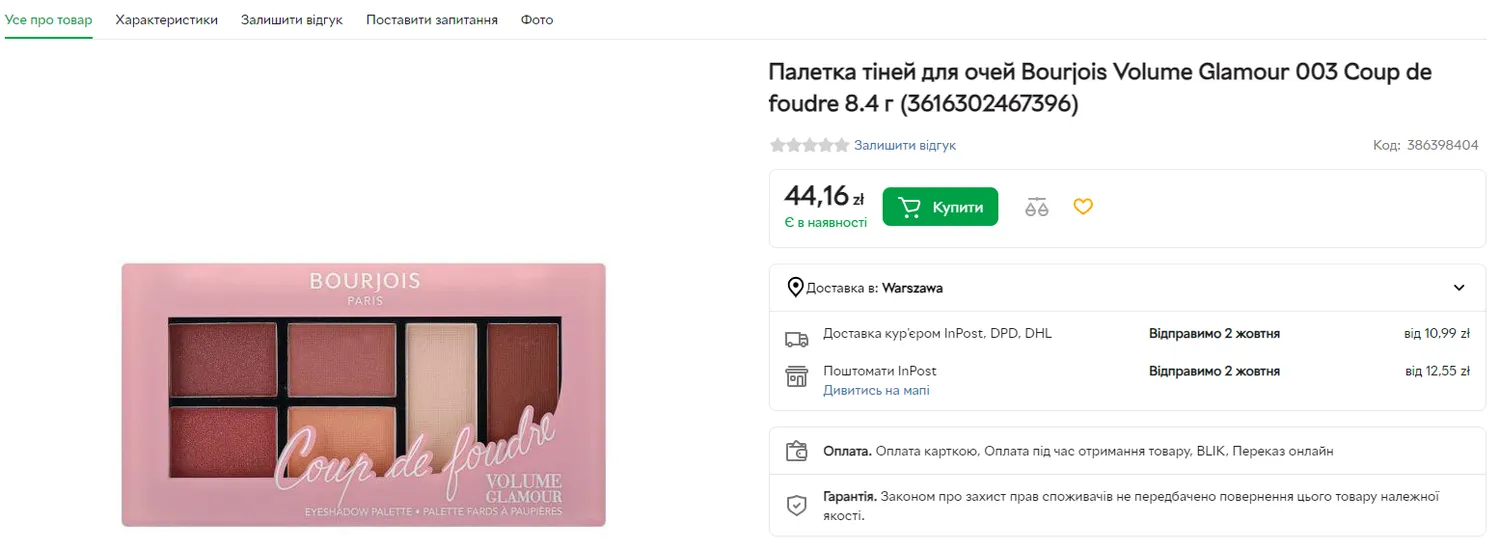Viewport: 1500px width, 555px height.
Task: Click the shopping cart icon in Купити
Action: coord(909,207)
